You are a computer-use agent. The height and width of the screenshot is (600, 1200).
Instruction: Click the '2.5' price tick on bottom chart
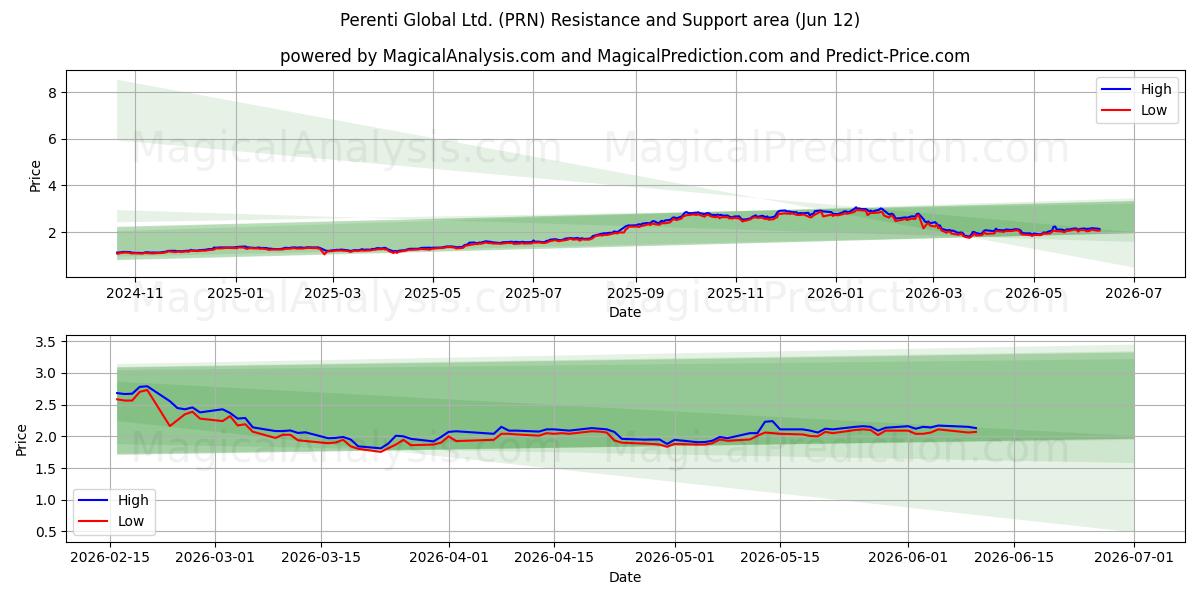[44, 405]
